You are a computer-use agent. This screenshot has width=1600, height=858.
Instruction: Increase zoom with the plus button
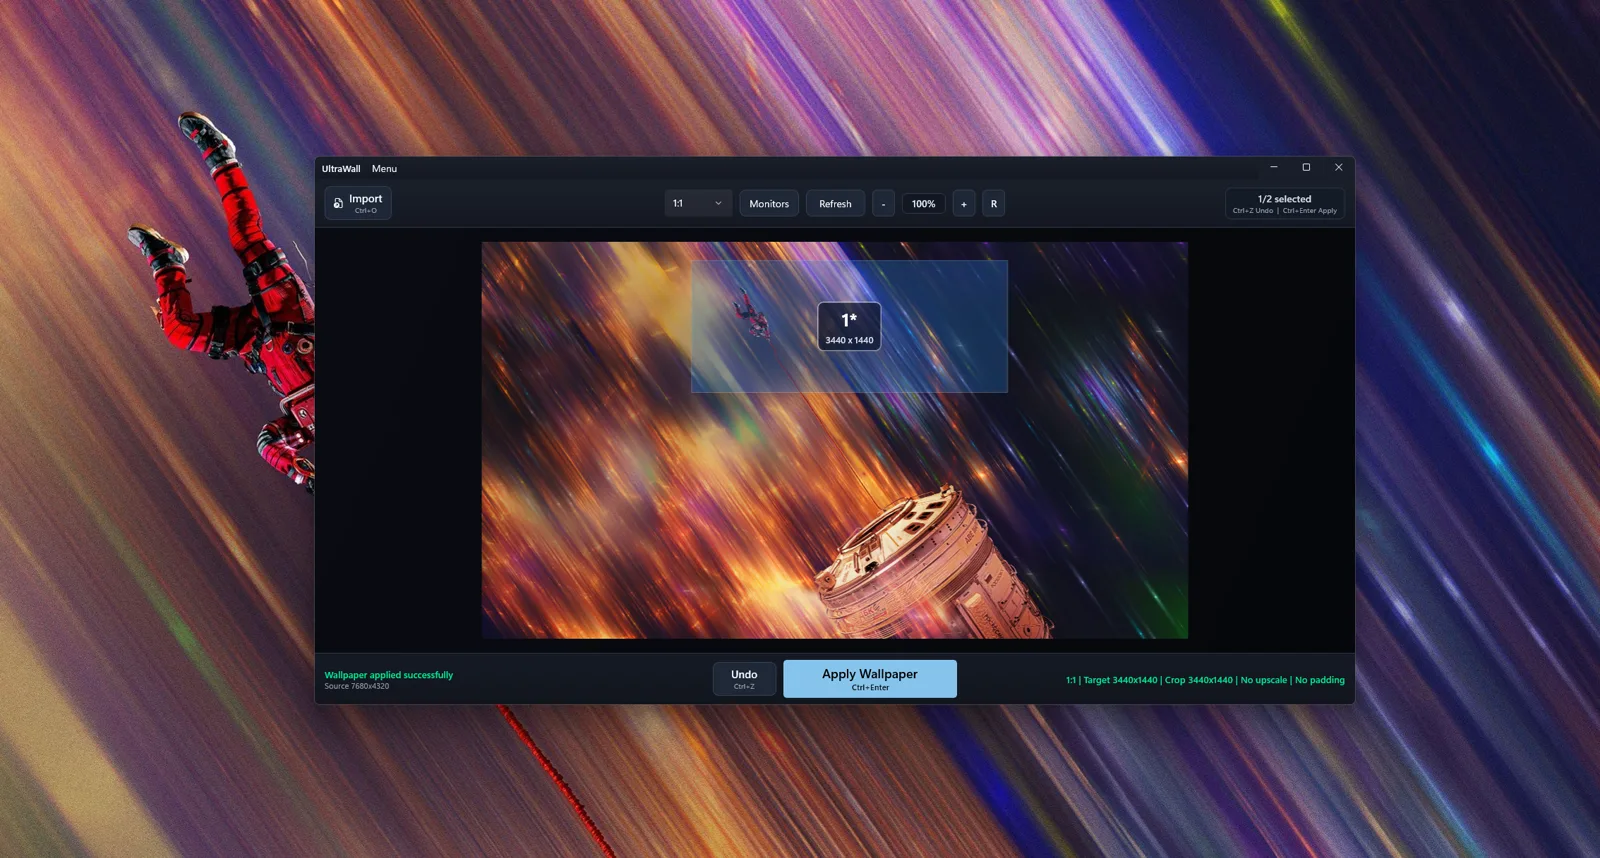point(964,203)
